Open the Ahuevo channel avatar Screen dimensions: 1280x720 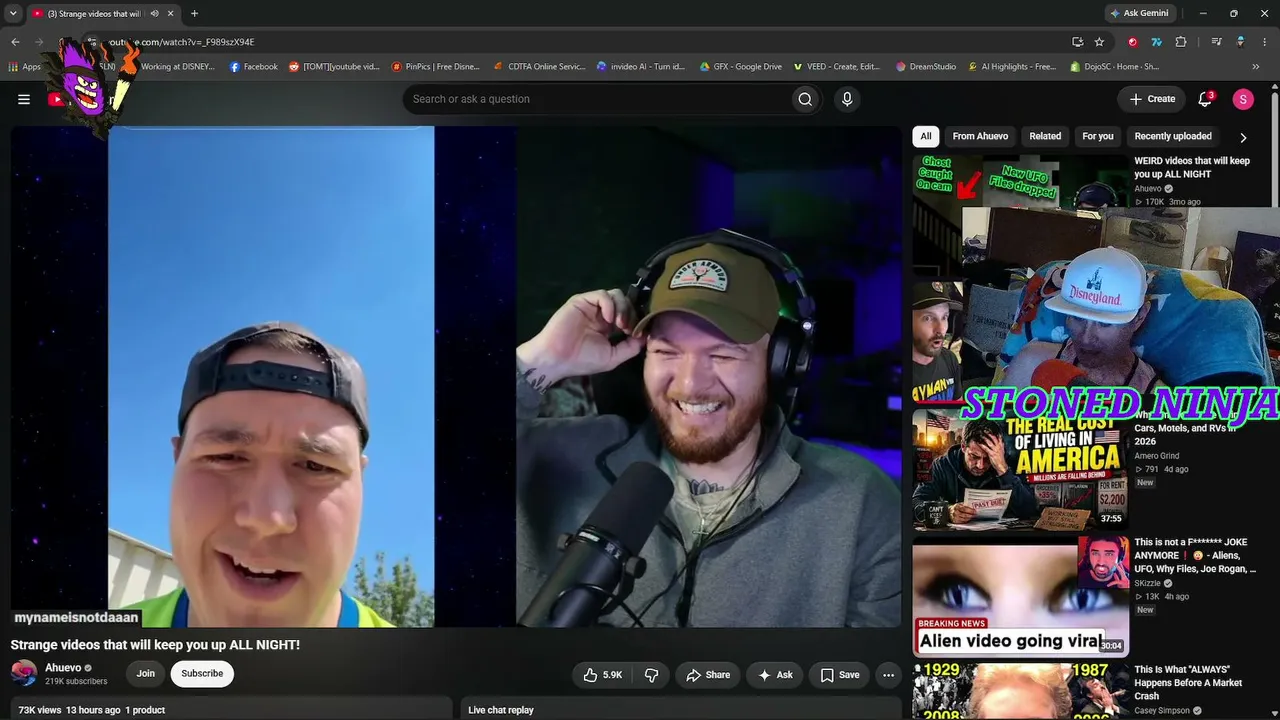(x=24, y=674)
